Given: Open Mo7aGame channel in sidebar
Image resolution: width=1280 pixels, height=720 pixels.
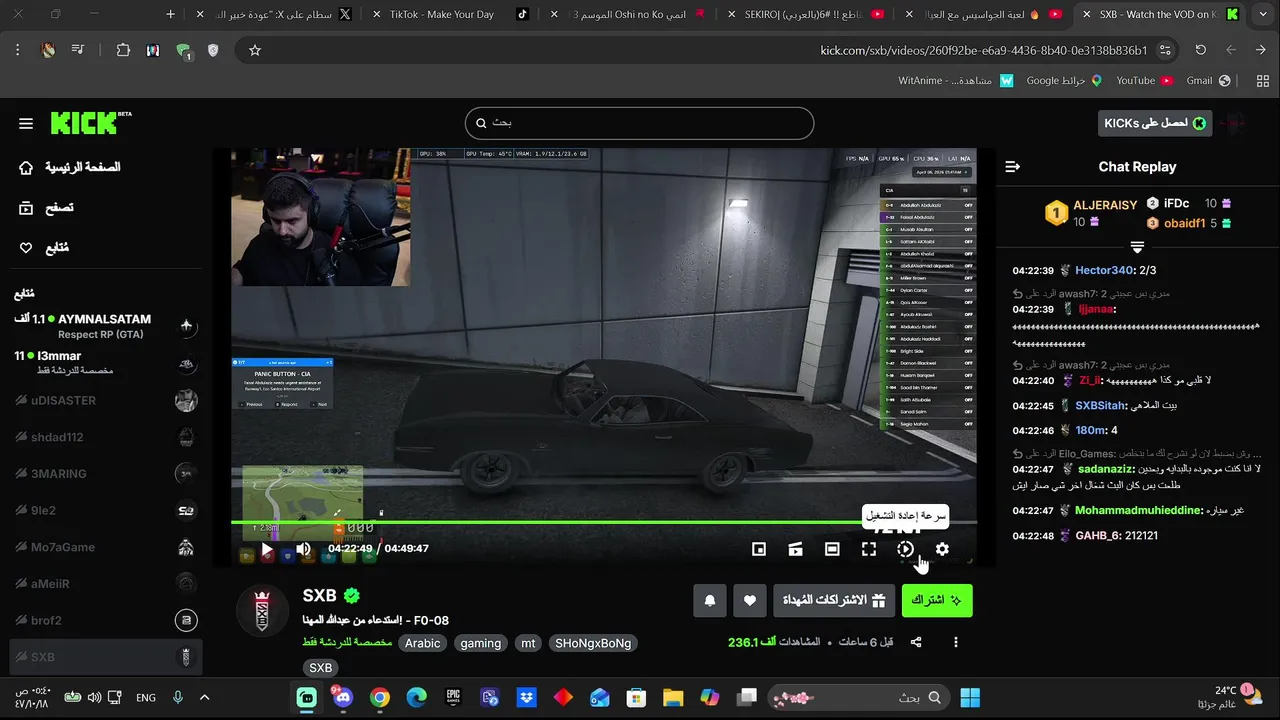Looking at the screenshot, I should (105, 547).
